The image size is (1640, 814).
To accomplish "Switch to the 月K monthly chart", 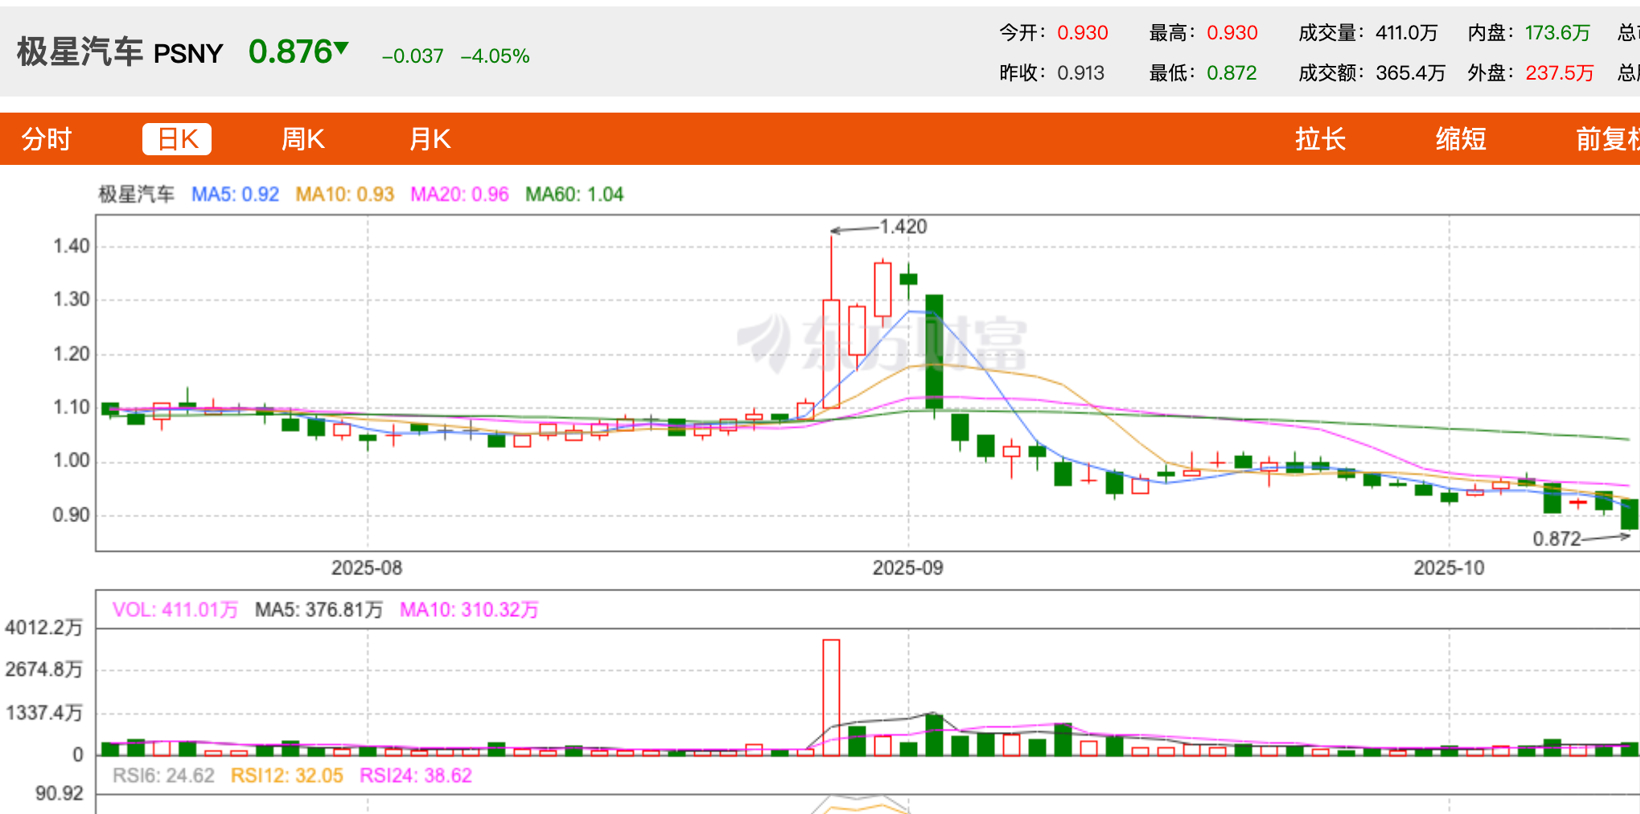I will (429, 139).
